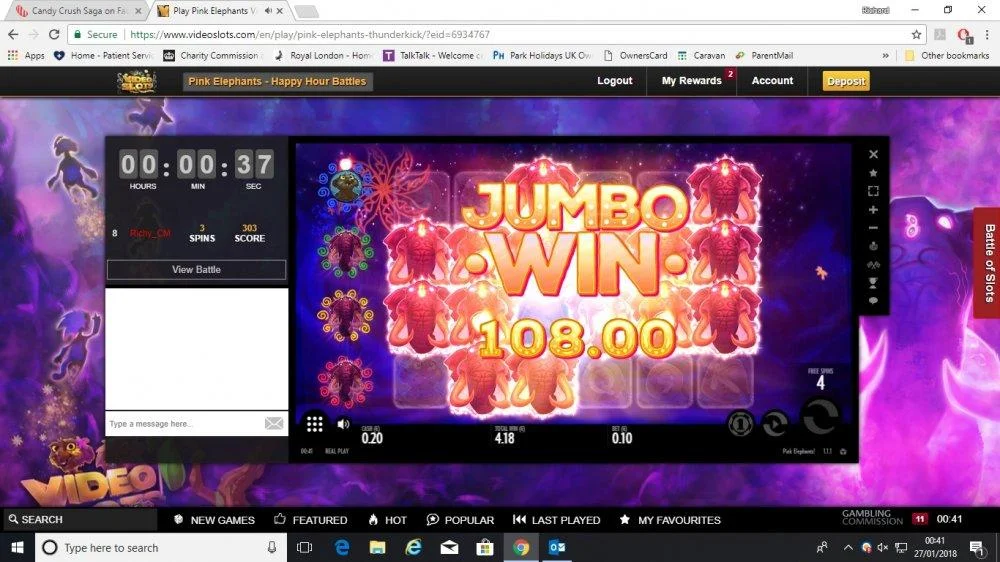Open the Home - Patient Services bookmark
Screen dimensions: 1000x562
click(x=103, y=55)
